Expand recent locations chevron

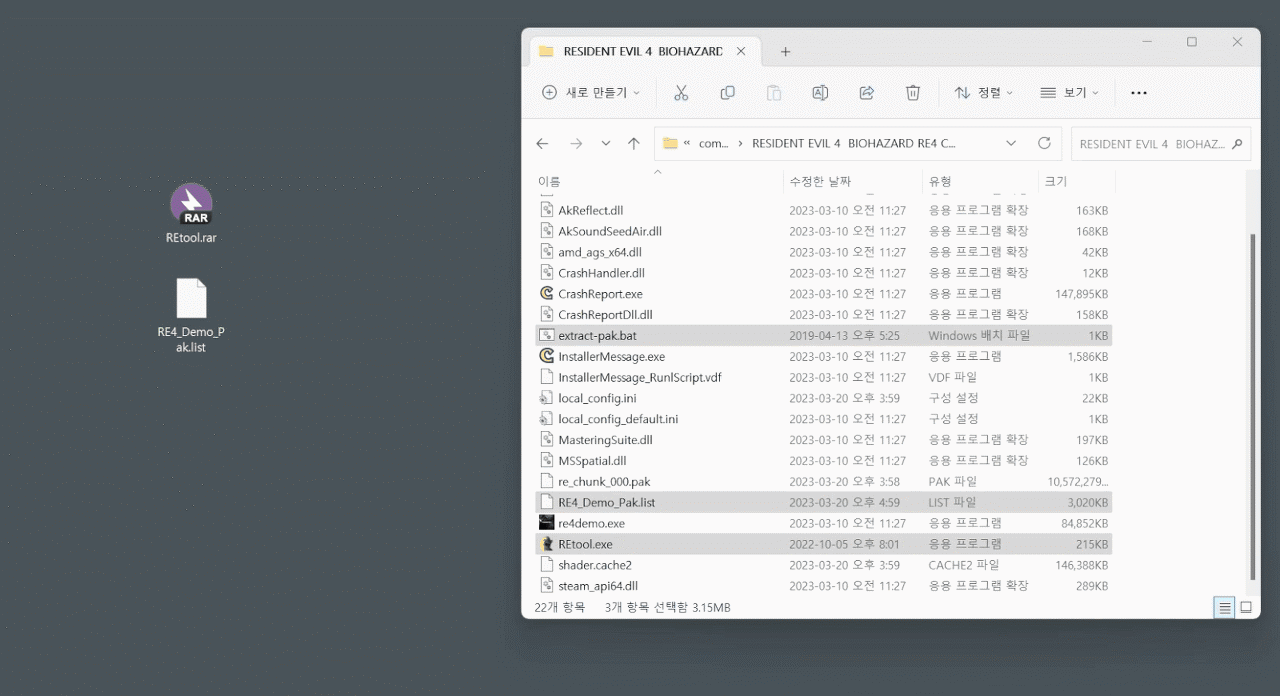click(606, 144)
